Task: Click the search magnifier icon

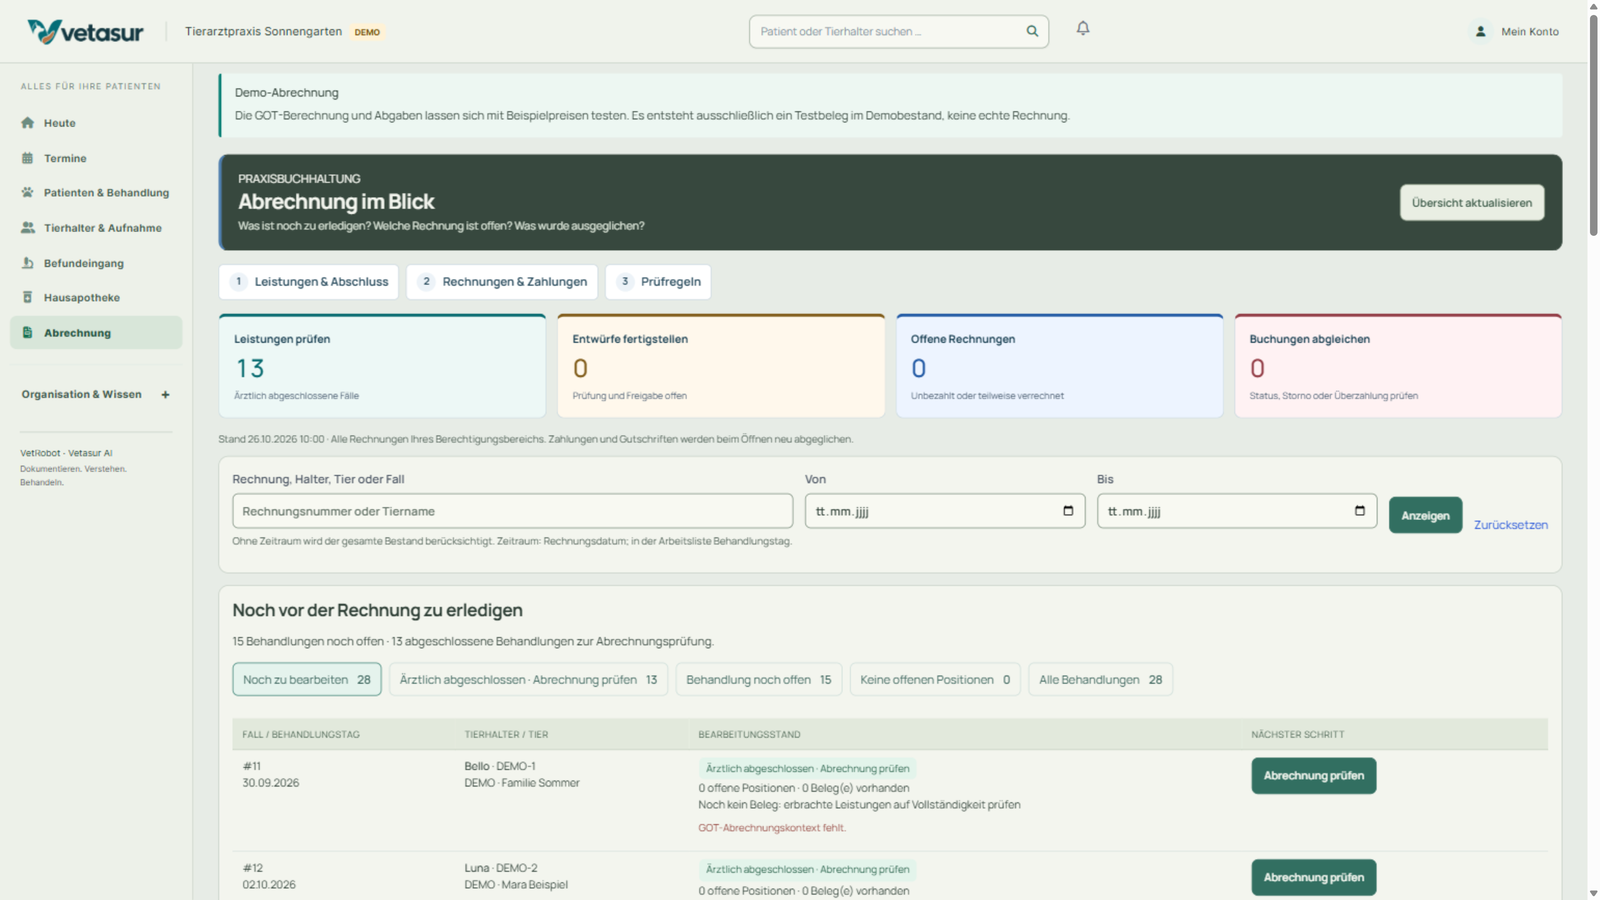Action: 1032,31
